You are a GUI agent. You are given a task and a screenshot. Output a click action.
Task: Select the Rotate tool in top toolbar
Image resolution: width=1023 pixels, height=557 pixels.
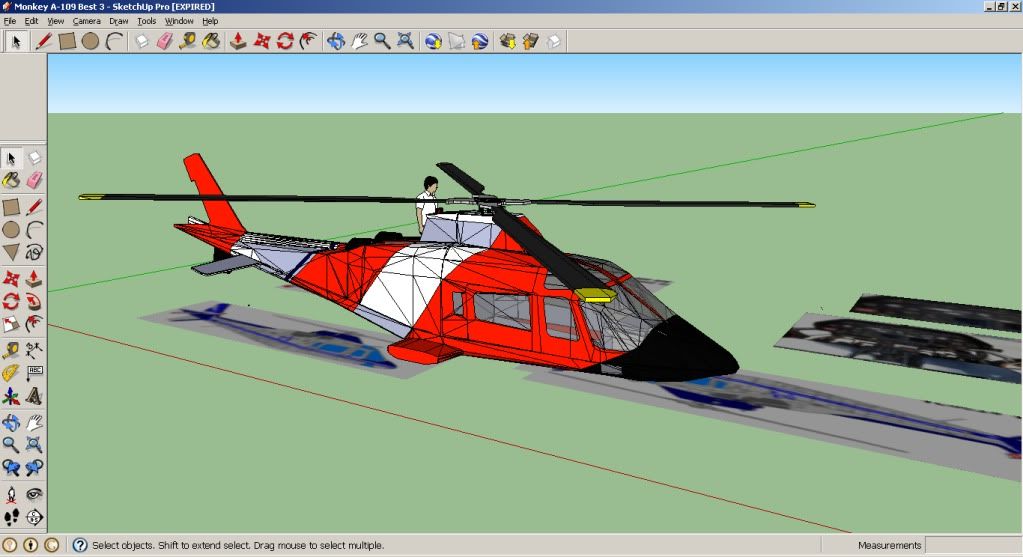coord(285,41)
